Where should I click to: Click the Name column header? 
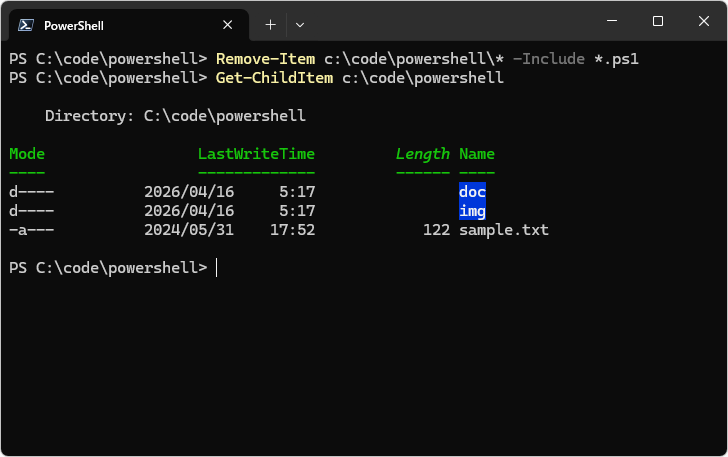tap(477, 154)
